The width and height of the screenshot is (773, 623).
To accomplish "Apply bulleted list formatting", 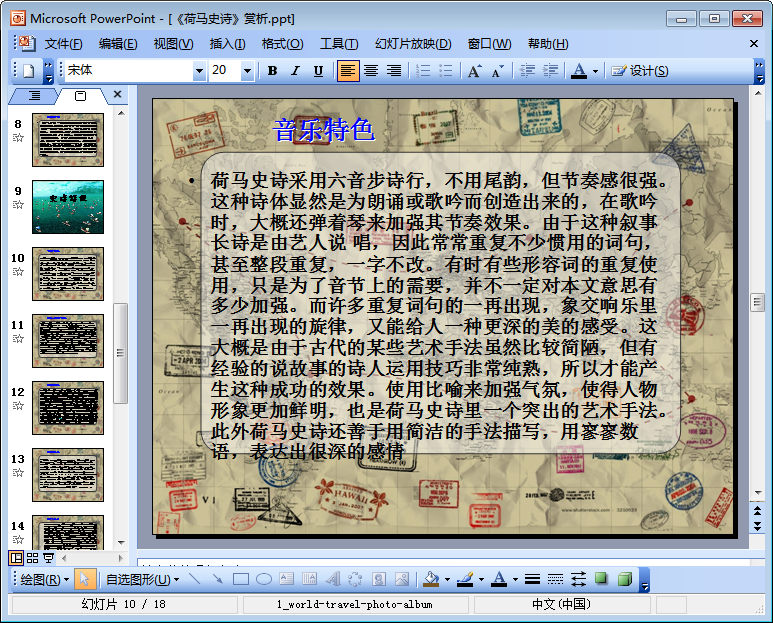I will pyautogui.click(x=446, y=71).
